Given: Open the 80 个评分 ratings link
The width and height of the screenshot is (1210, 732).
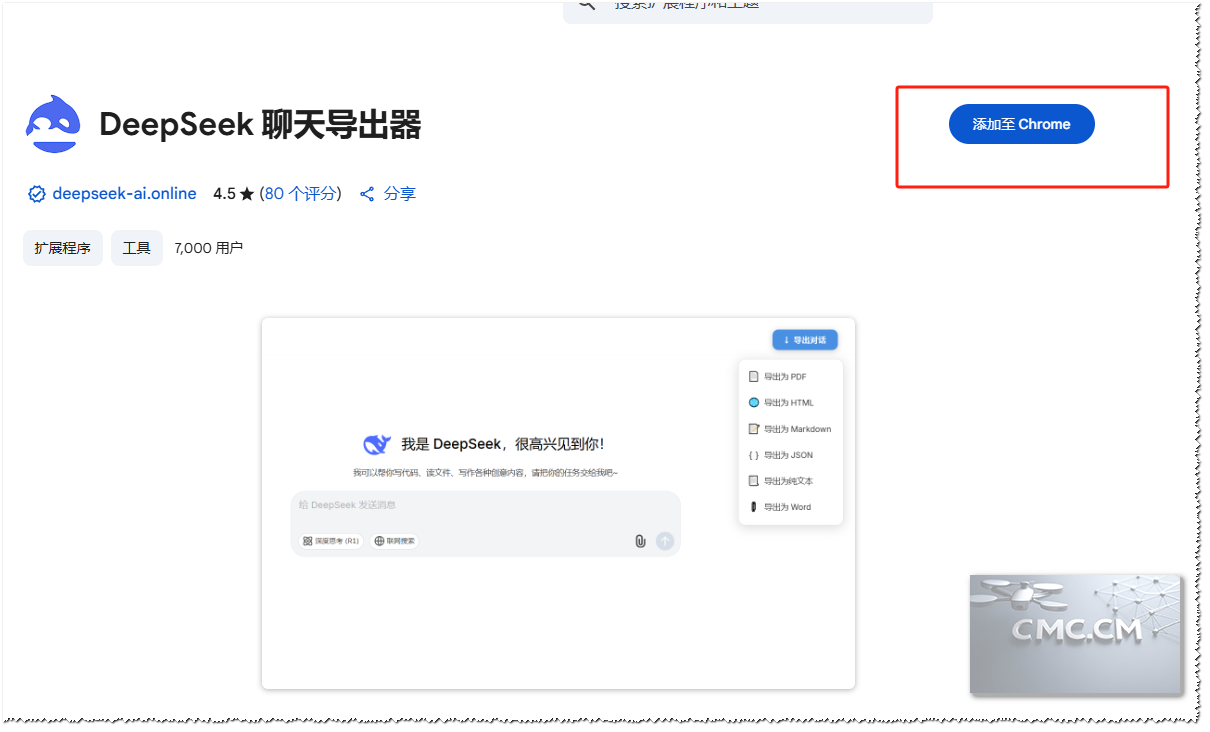Looking at the screenshot, I should pos(300,194).
